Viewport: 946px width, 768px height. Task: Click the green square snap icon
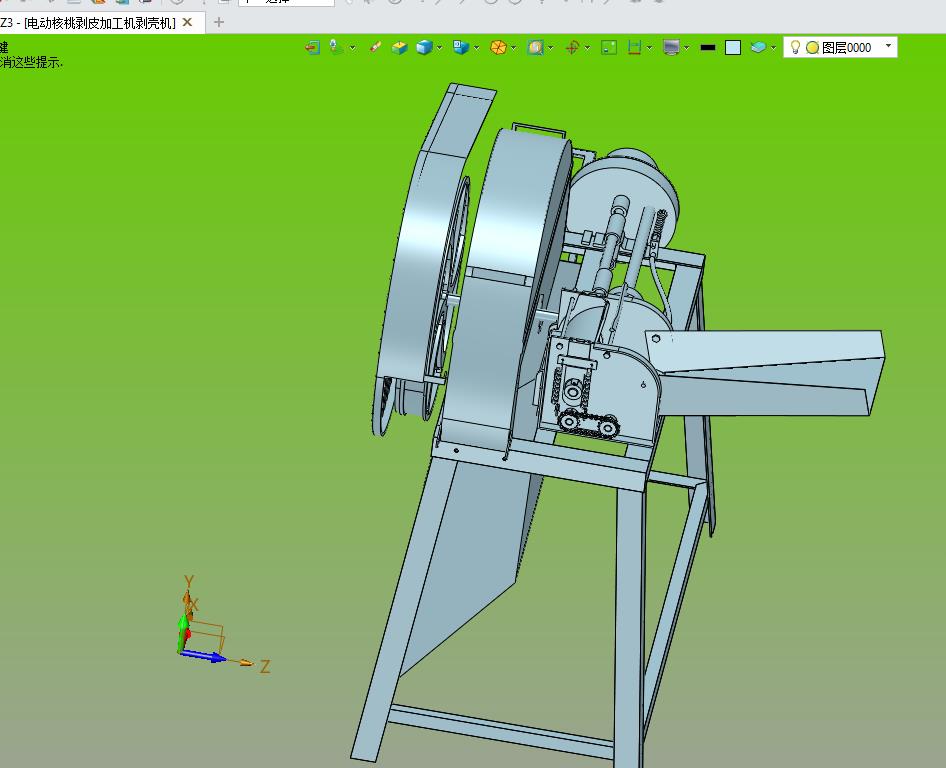609,47
